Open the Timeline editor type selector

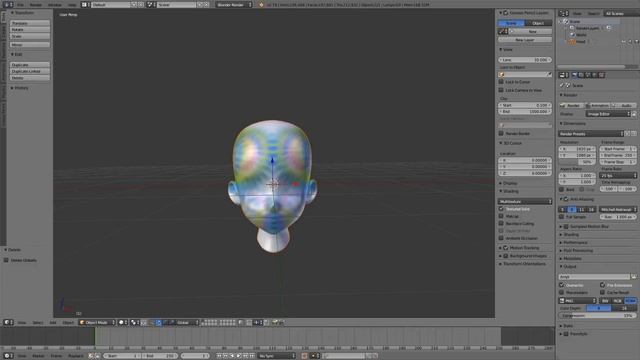tap(8, 356)
